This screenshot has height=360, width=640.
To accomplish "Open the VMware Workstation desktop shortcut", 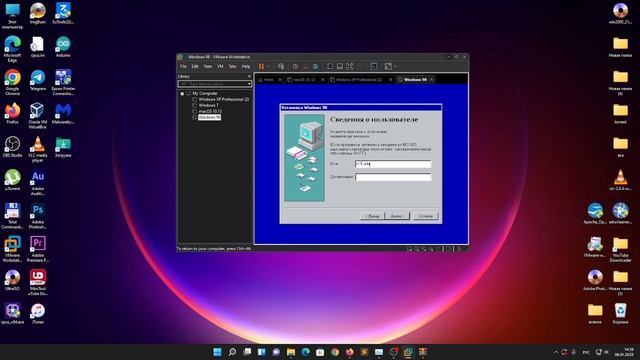I will [12, 249].
